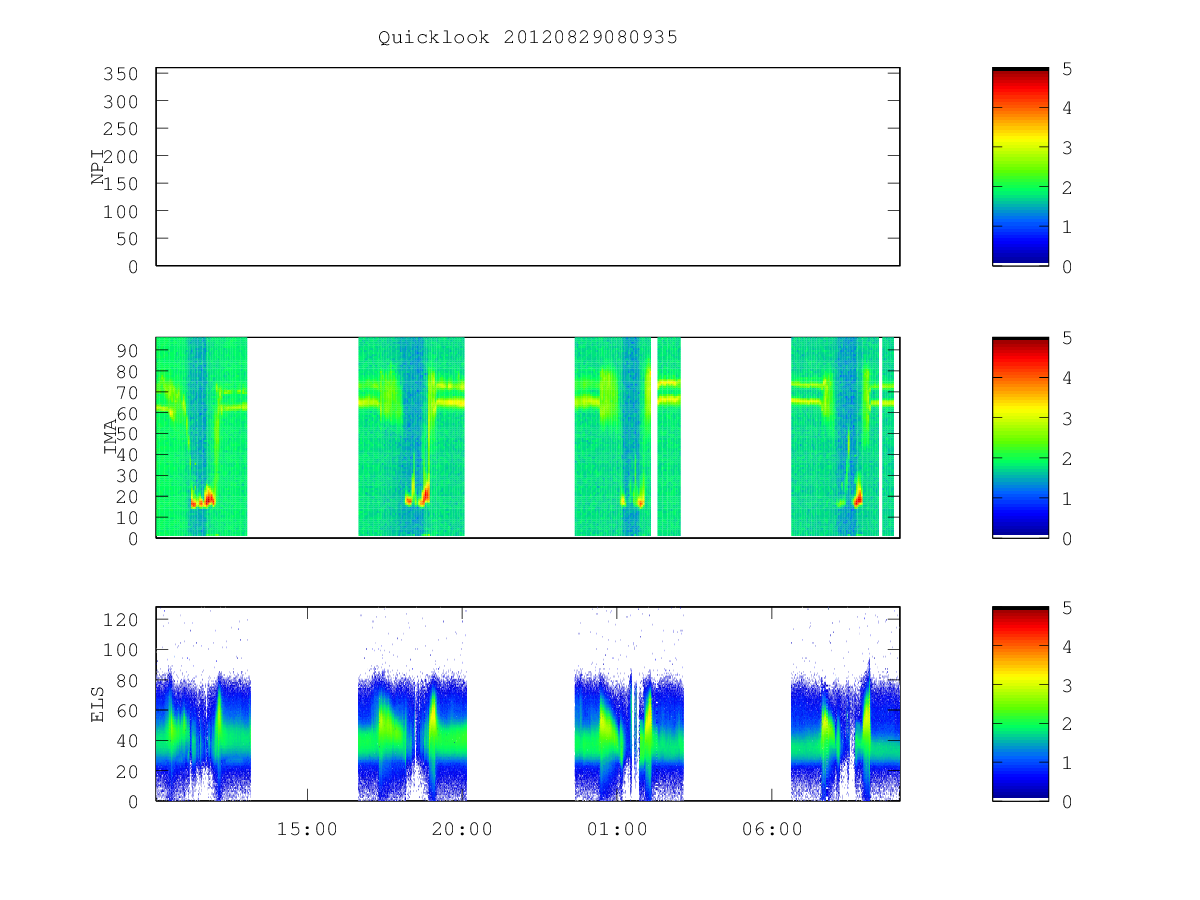Click the 06:00 time tick label
The image size is (1200, 900).
coord(772,829)
